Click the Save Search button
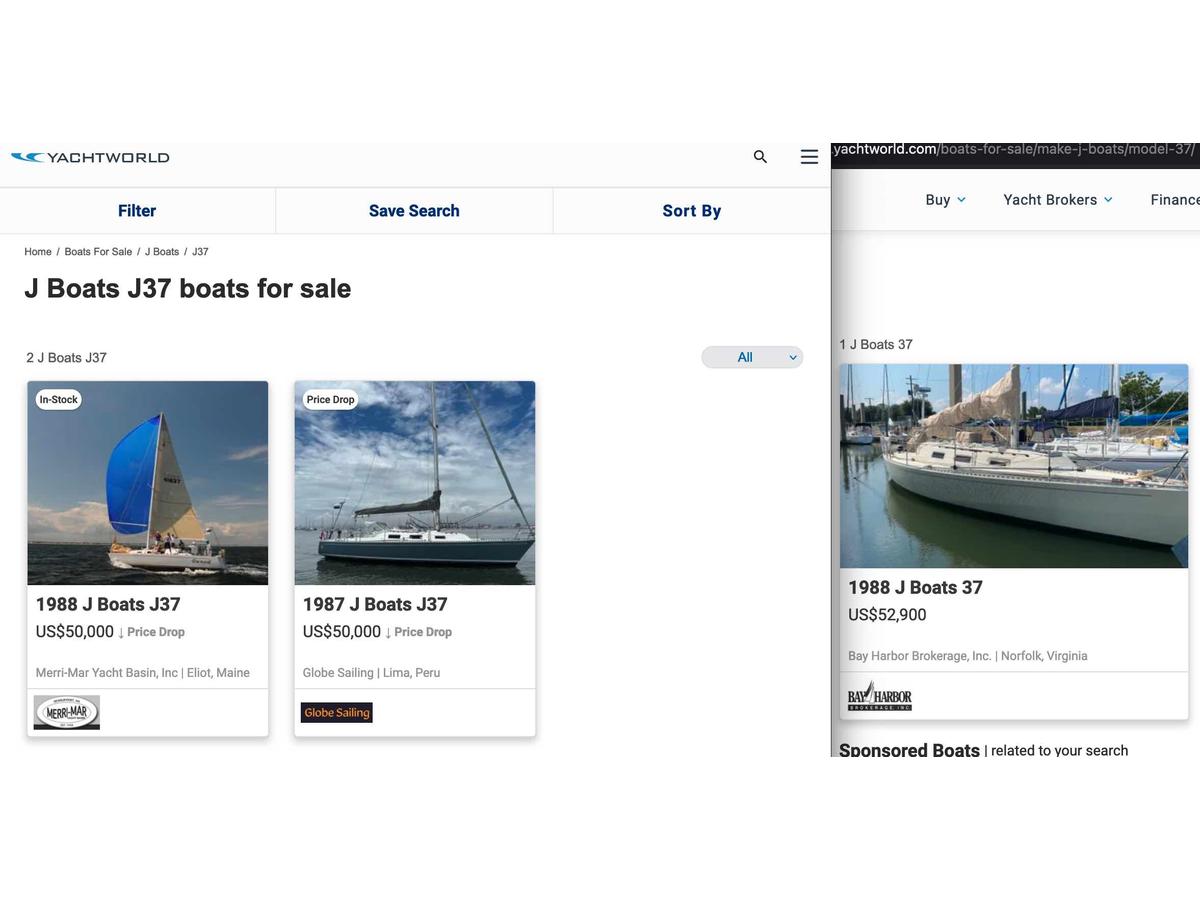Image resolution: width=1200 pixels, height=900 pixels. tap(414, 211)
